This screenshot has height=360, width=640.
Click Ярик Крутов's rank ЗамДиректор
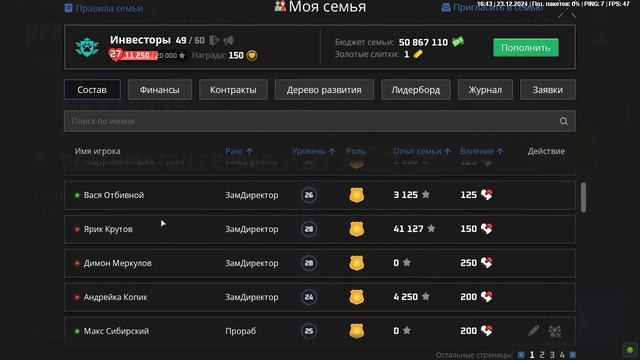tap(252, 229)
